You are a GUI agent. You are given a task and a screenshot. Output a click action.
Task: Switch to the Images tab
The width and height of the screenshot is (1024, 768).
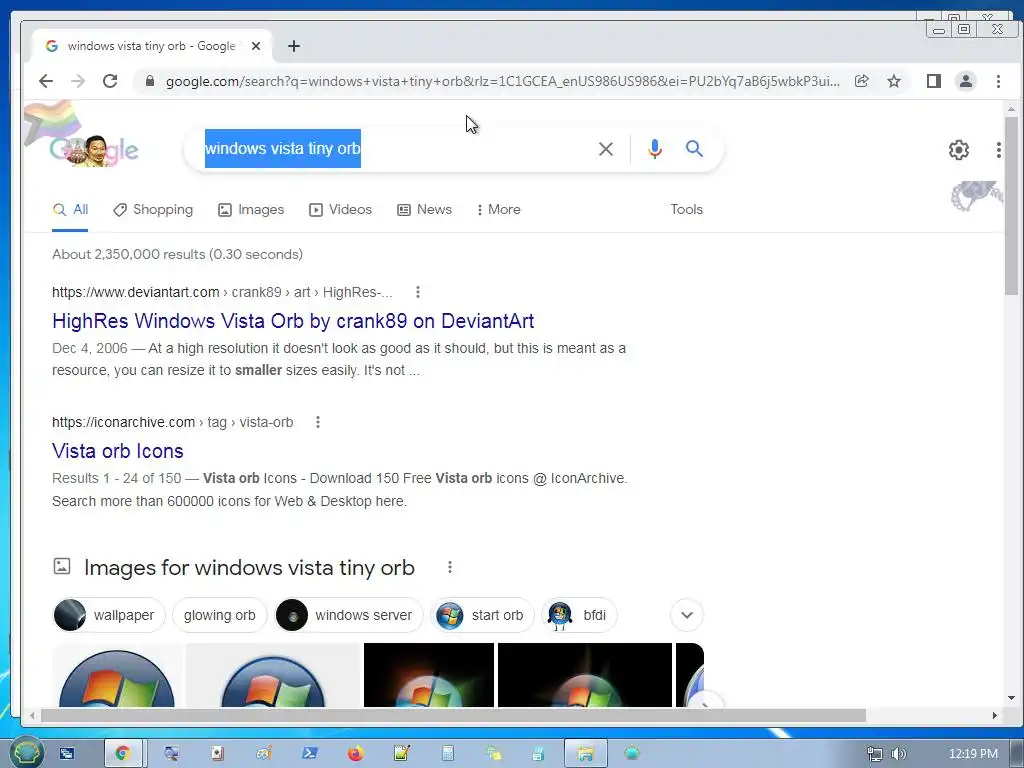[x=251, y=210]
